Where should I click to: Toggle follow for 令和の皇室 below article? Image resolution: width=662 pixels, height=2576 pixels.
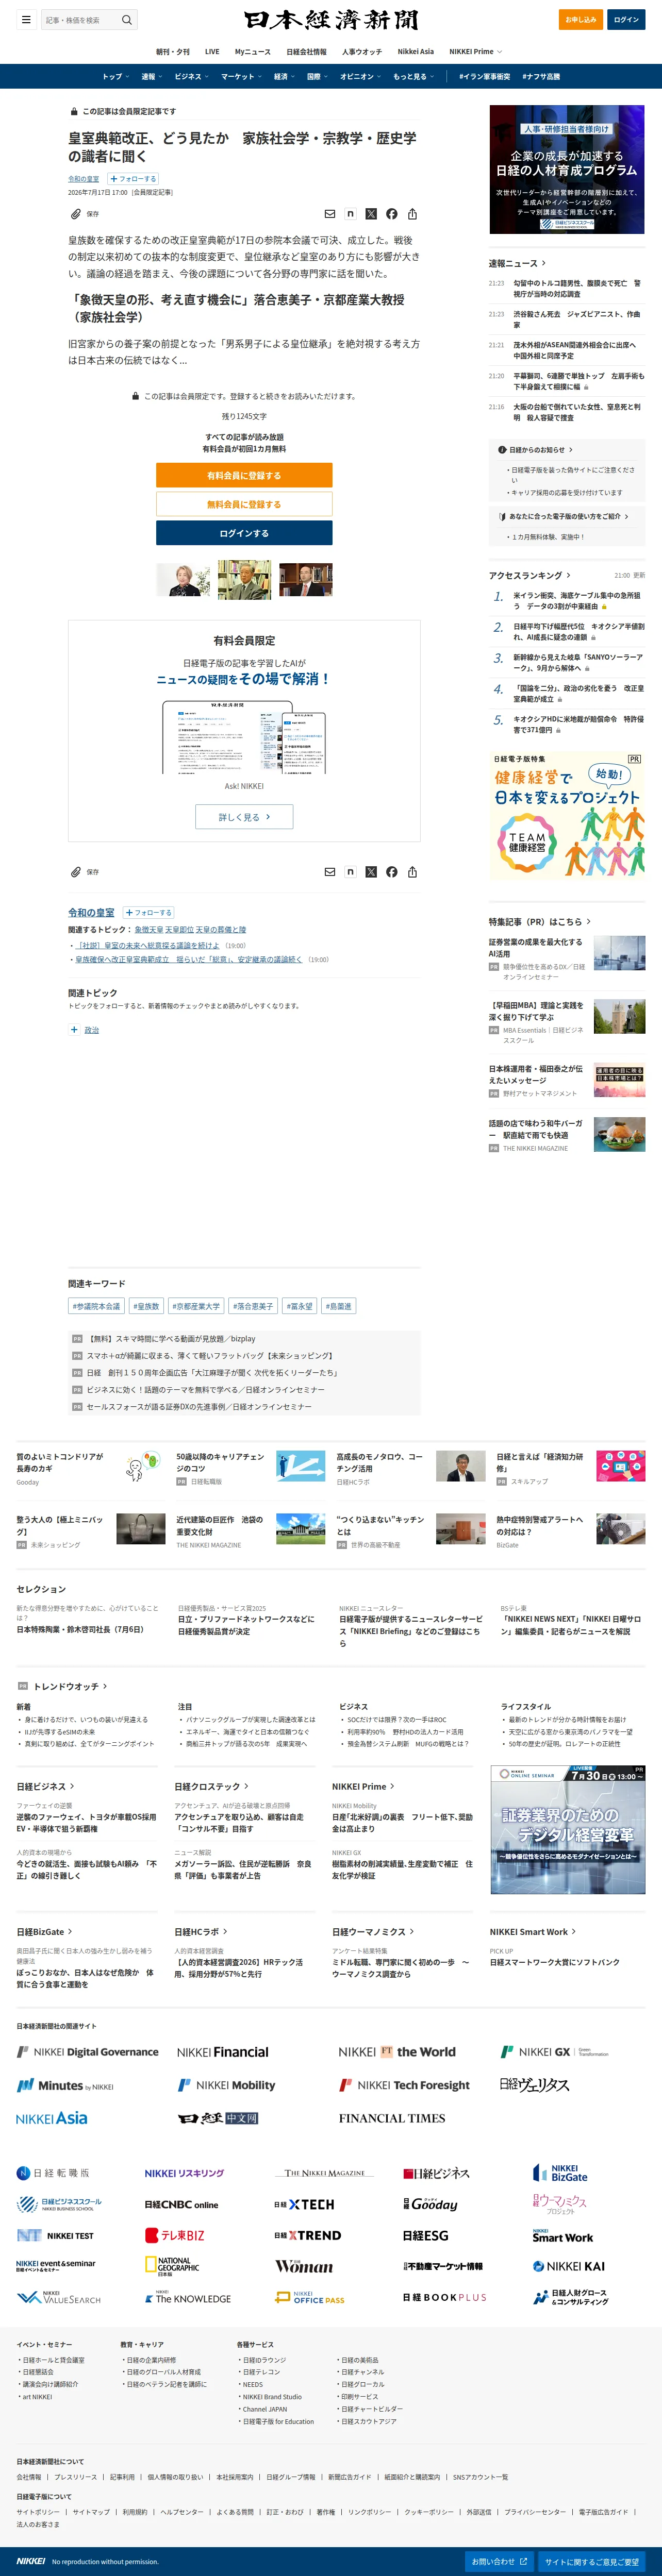(149, 913)
